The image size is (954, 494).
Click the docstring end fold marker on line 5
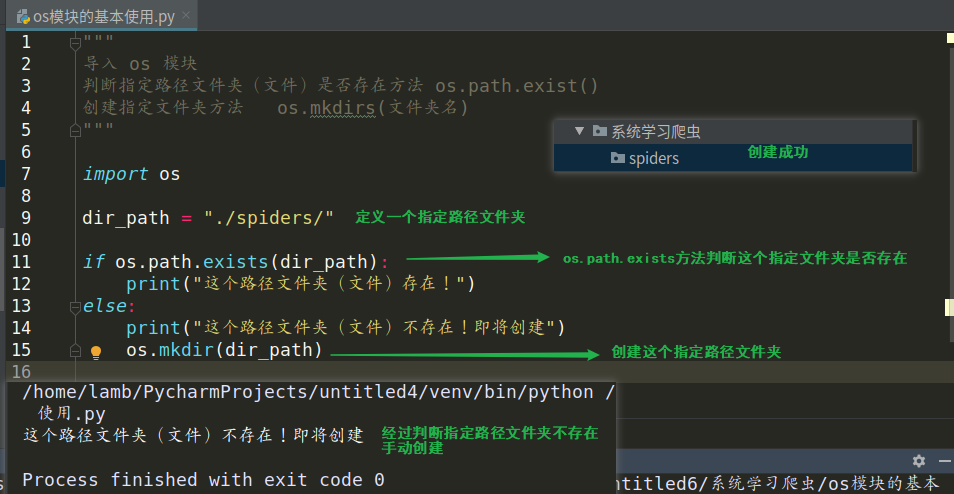click(x=75, y=130)
